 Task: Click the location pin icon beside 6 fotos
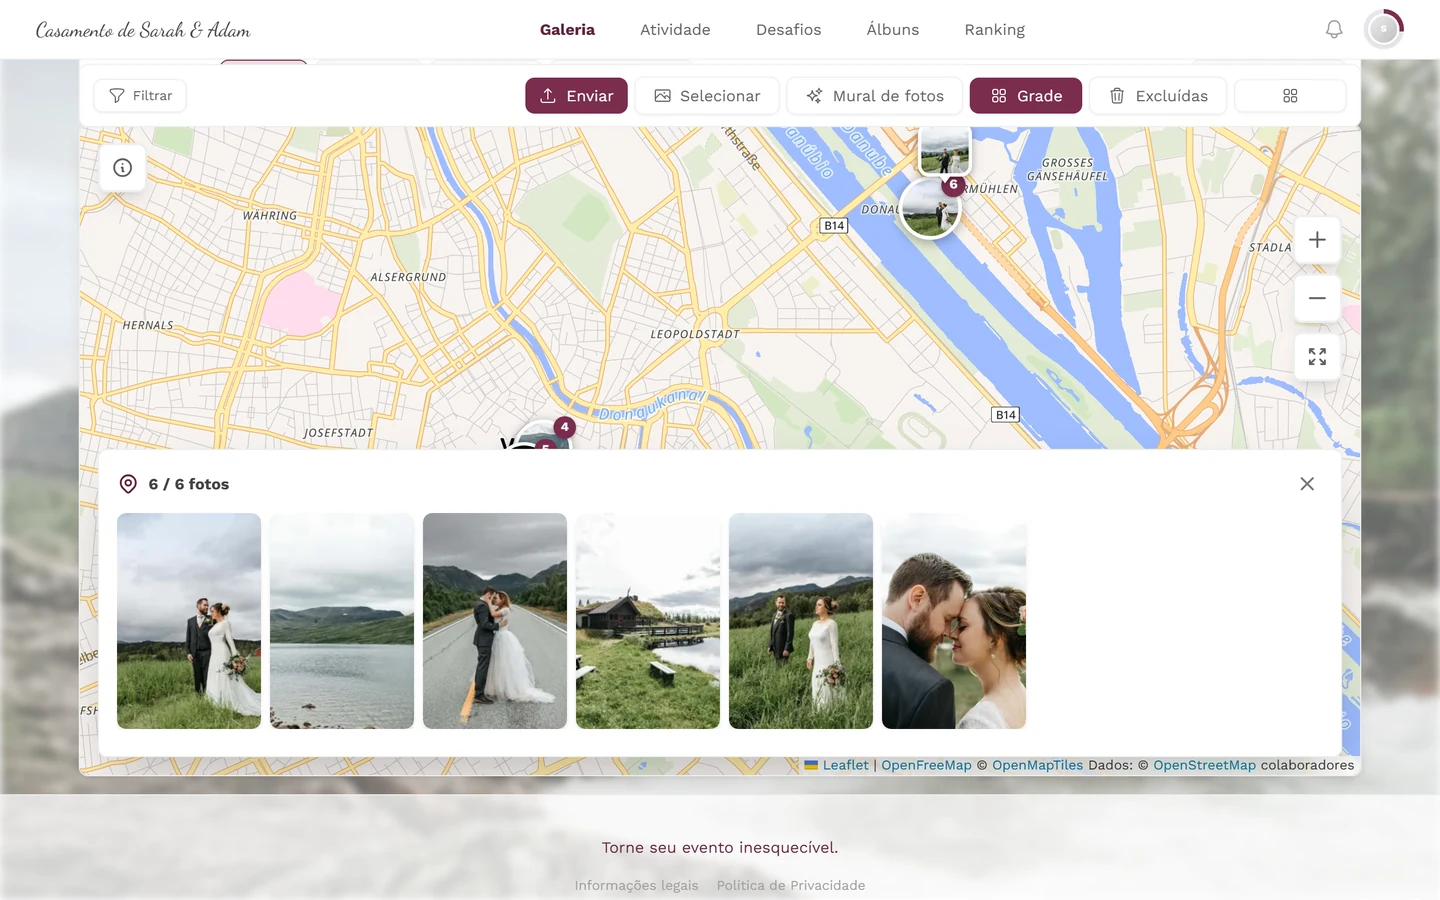(128, 484)
